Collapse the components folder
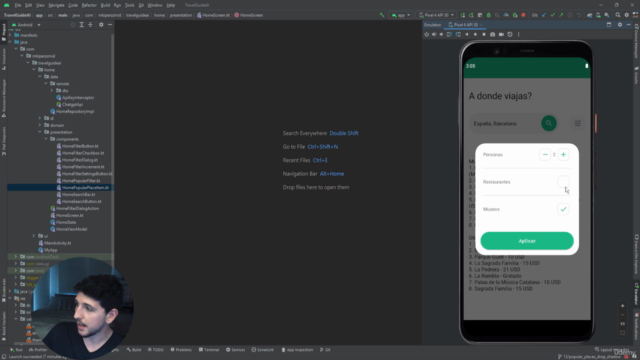 point(46,139)
